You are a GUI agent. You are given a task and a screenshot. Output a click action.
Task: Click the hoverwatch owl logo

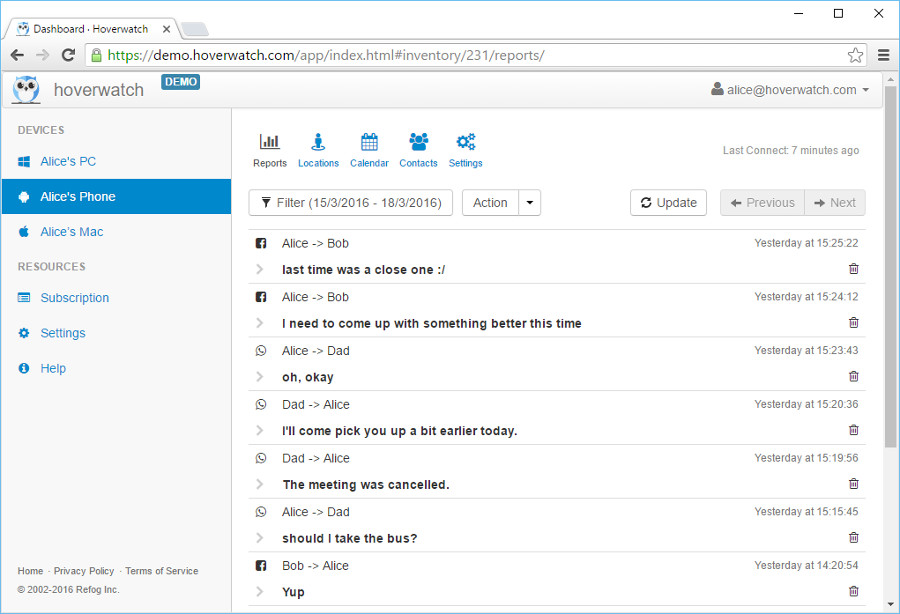pos(26,90)
